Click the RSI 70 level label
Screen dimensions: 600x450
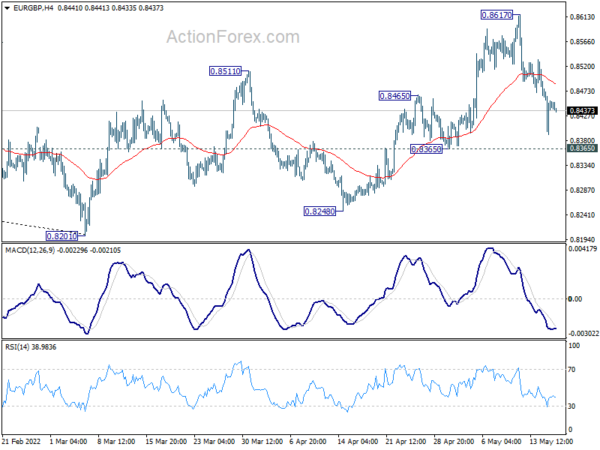pyautogui.click(x=572, y=370)
